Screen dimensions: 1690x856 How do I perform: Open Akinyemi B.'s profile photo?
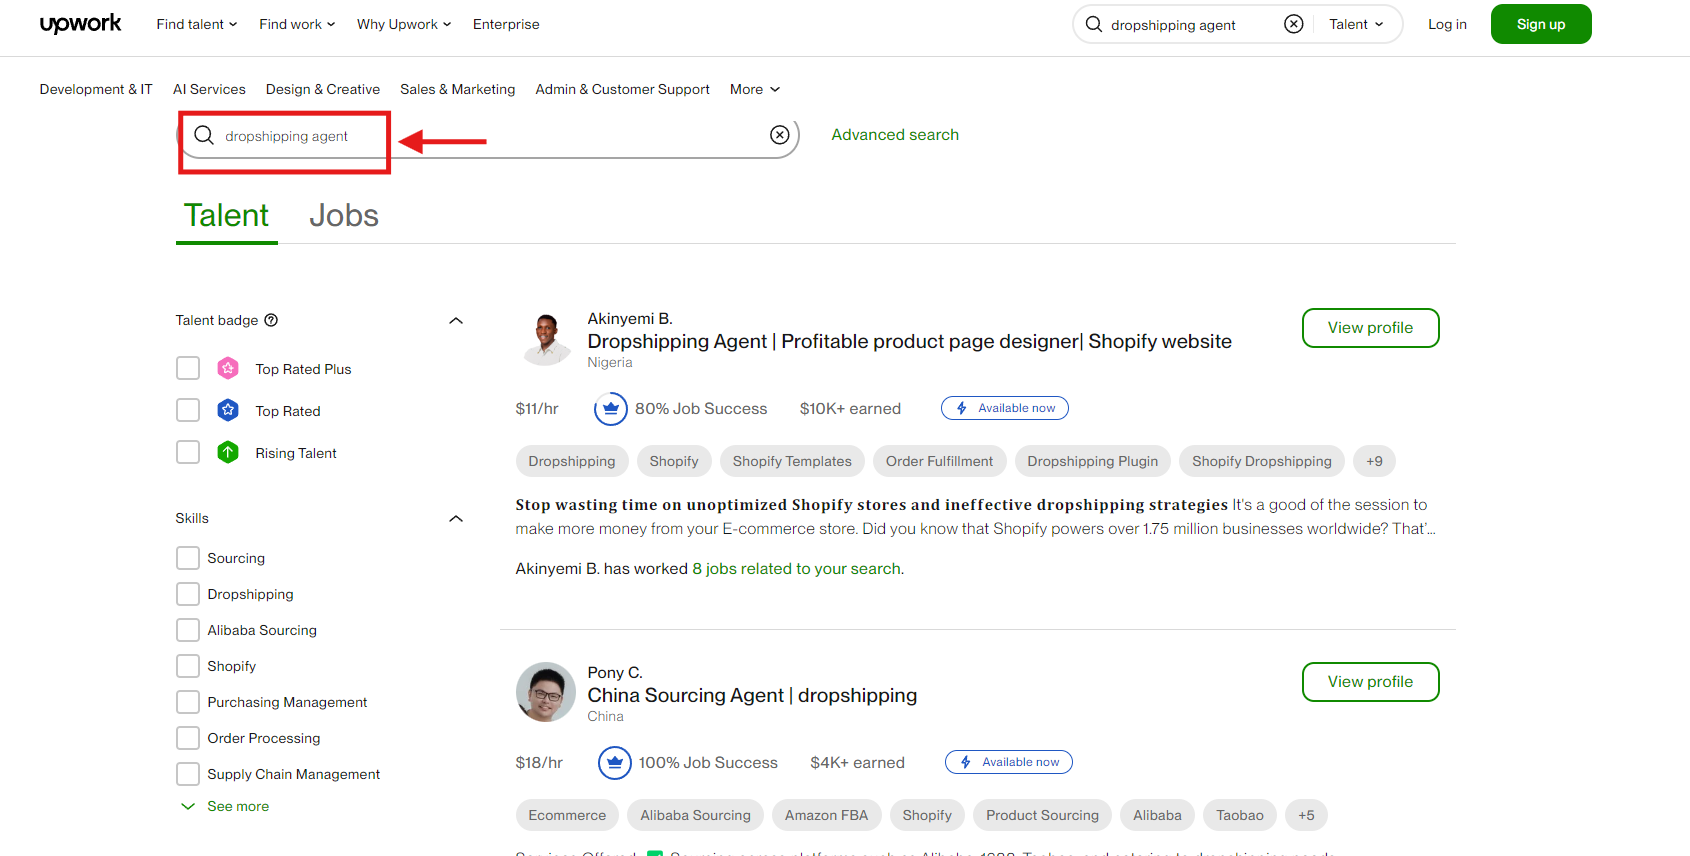[546, 338]
